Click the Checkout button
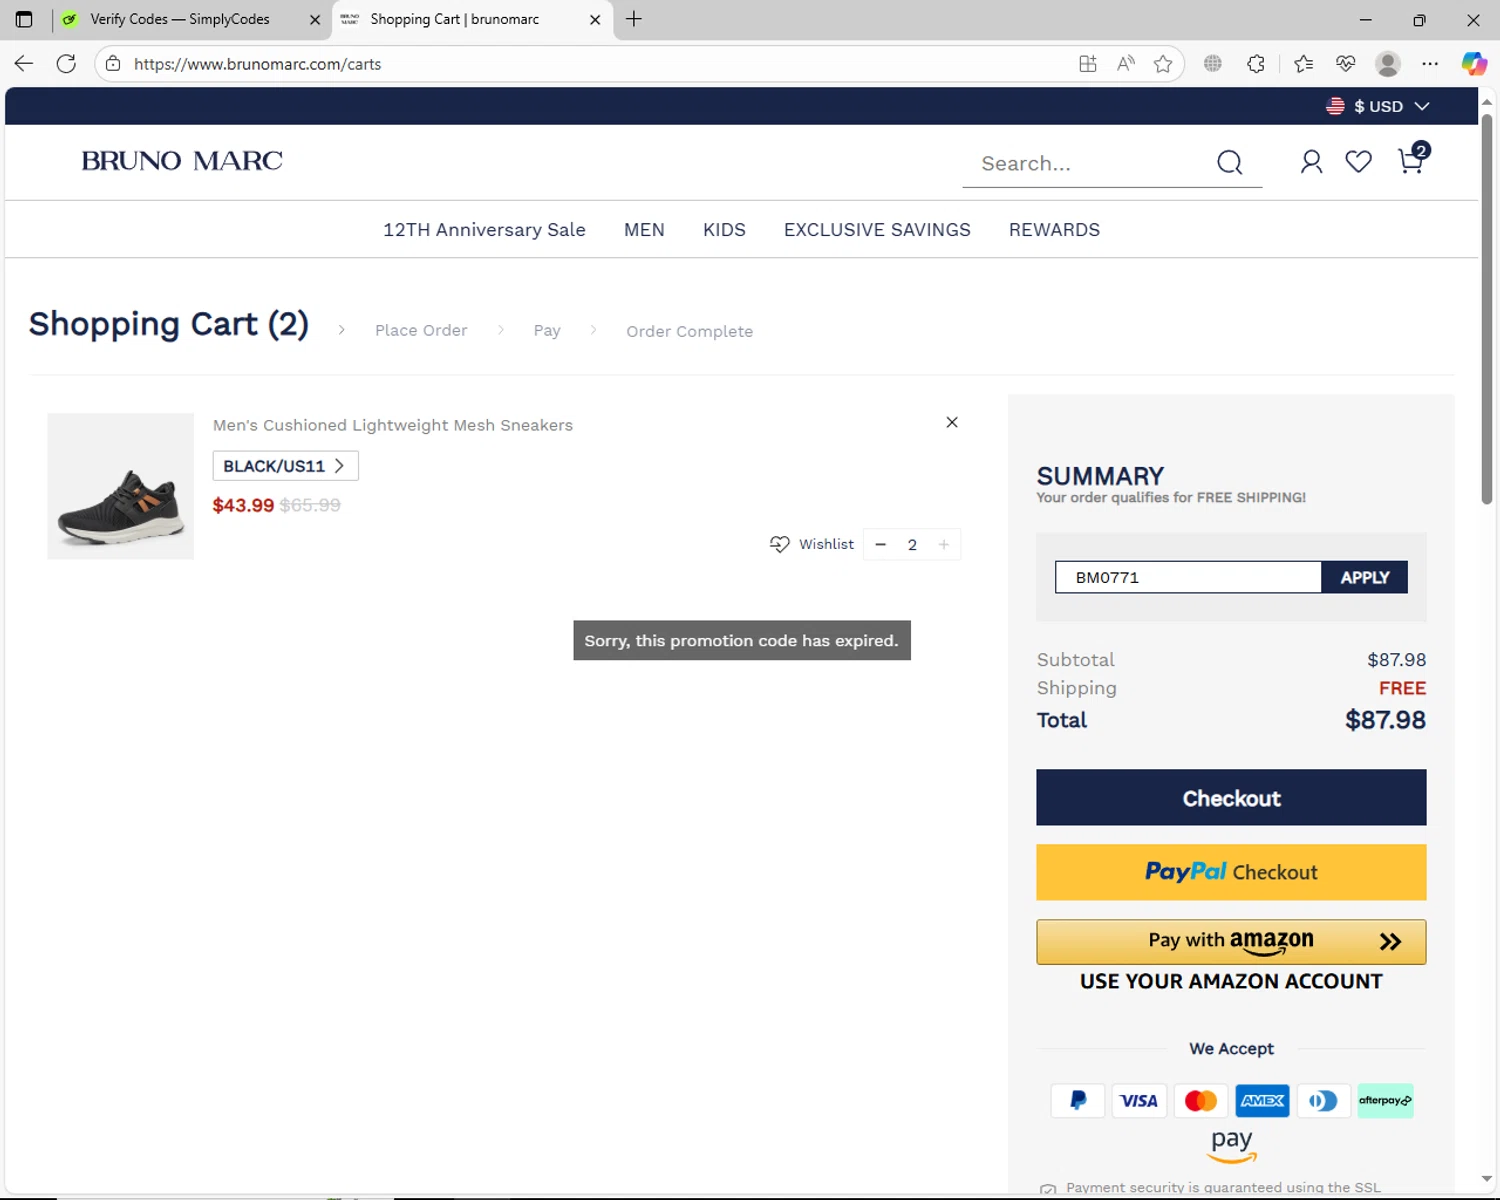 pyautogui.click(x=1231, y=797)
